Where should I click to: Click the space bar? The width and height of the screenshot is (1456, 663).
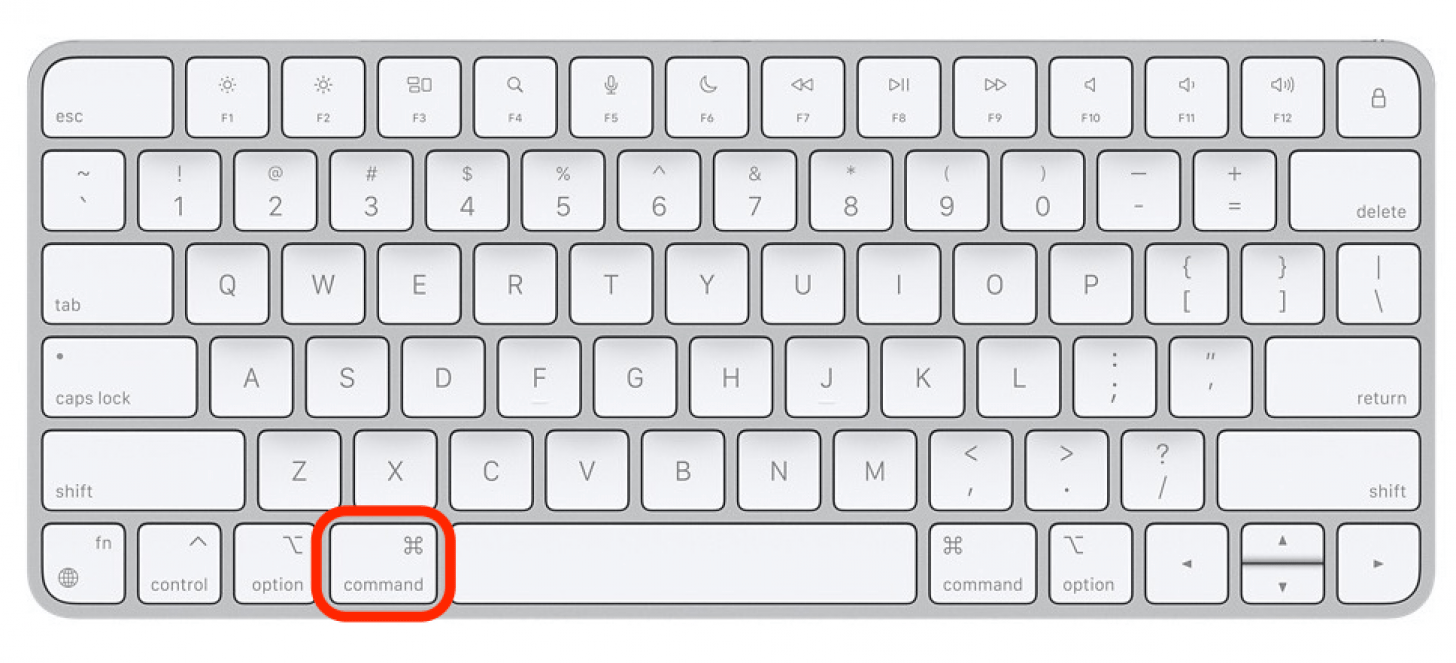[x=685, y=563]
